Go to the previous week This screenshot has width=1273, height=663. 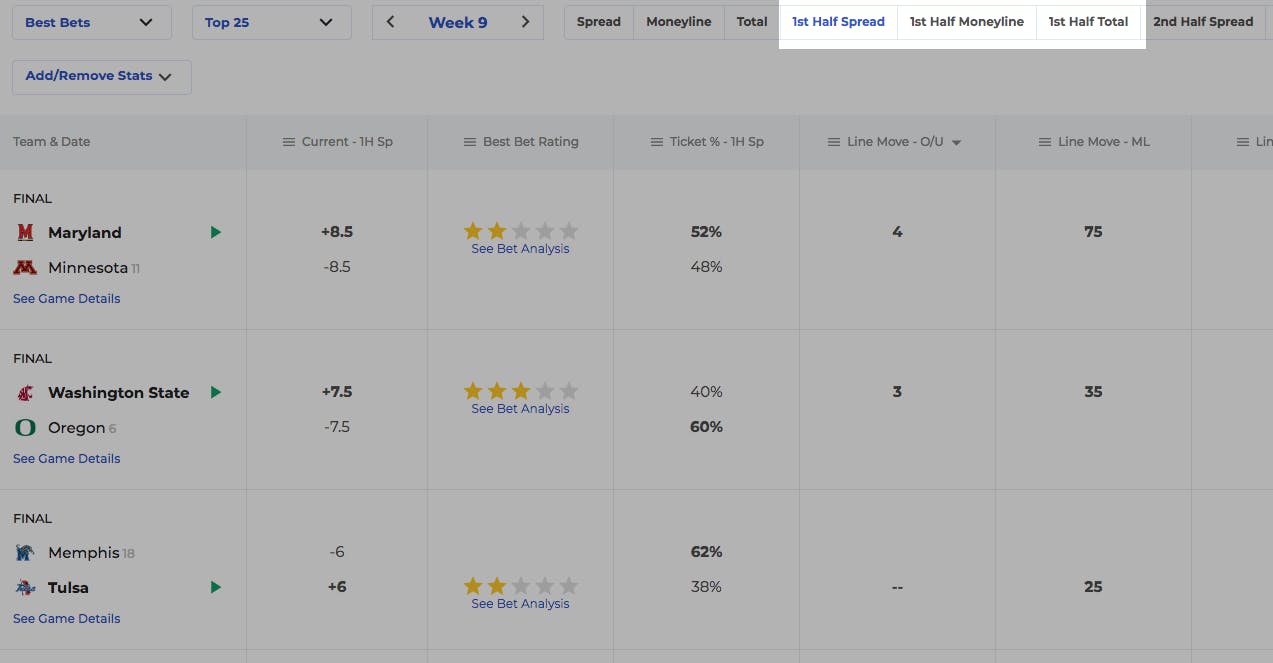click(391, 22)
